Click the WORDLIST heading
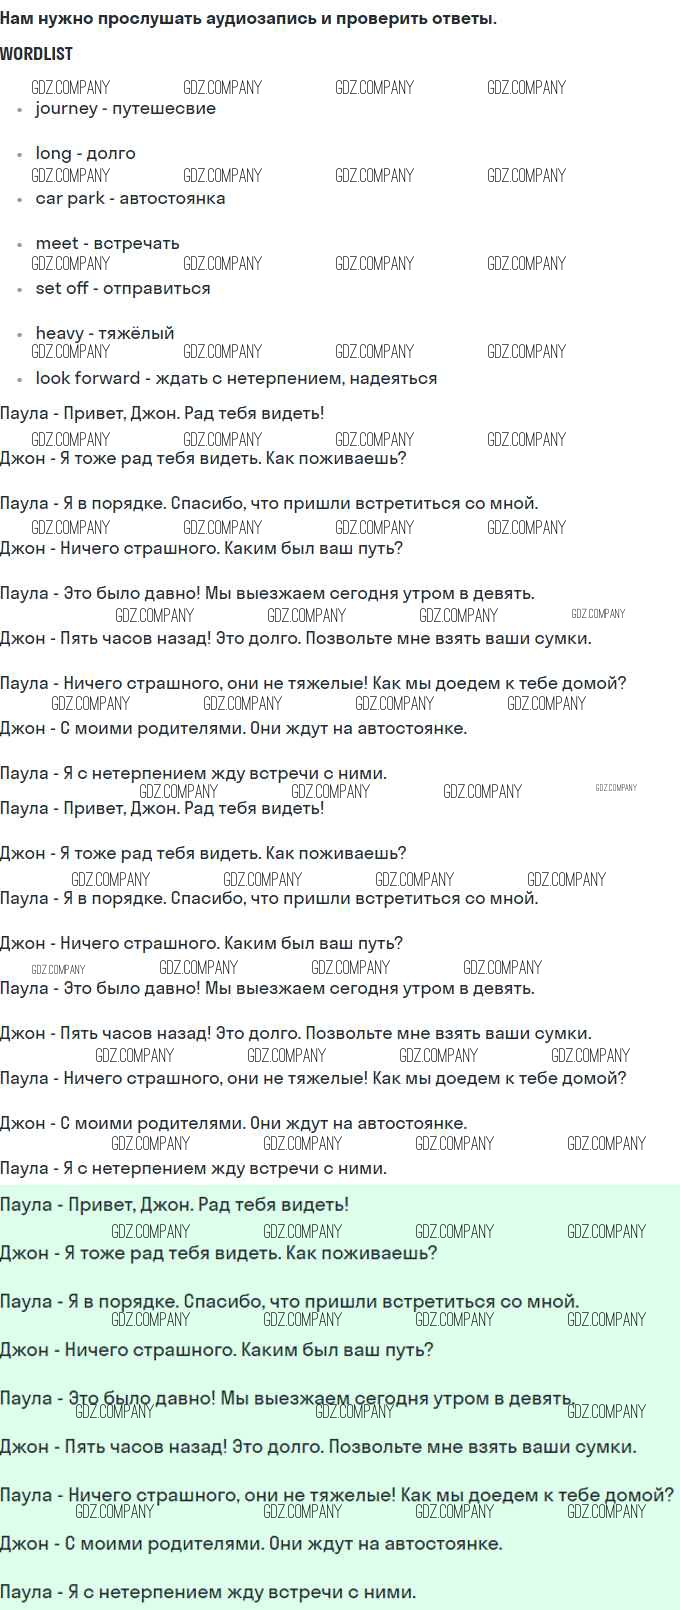This screenshot has height=1610, width=680. tap(37, 54)
